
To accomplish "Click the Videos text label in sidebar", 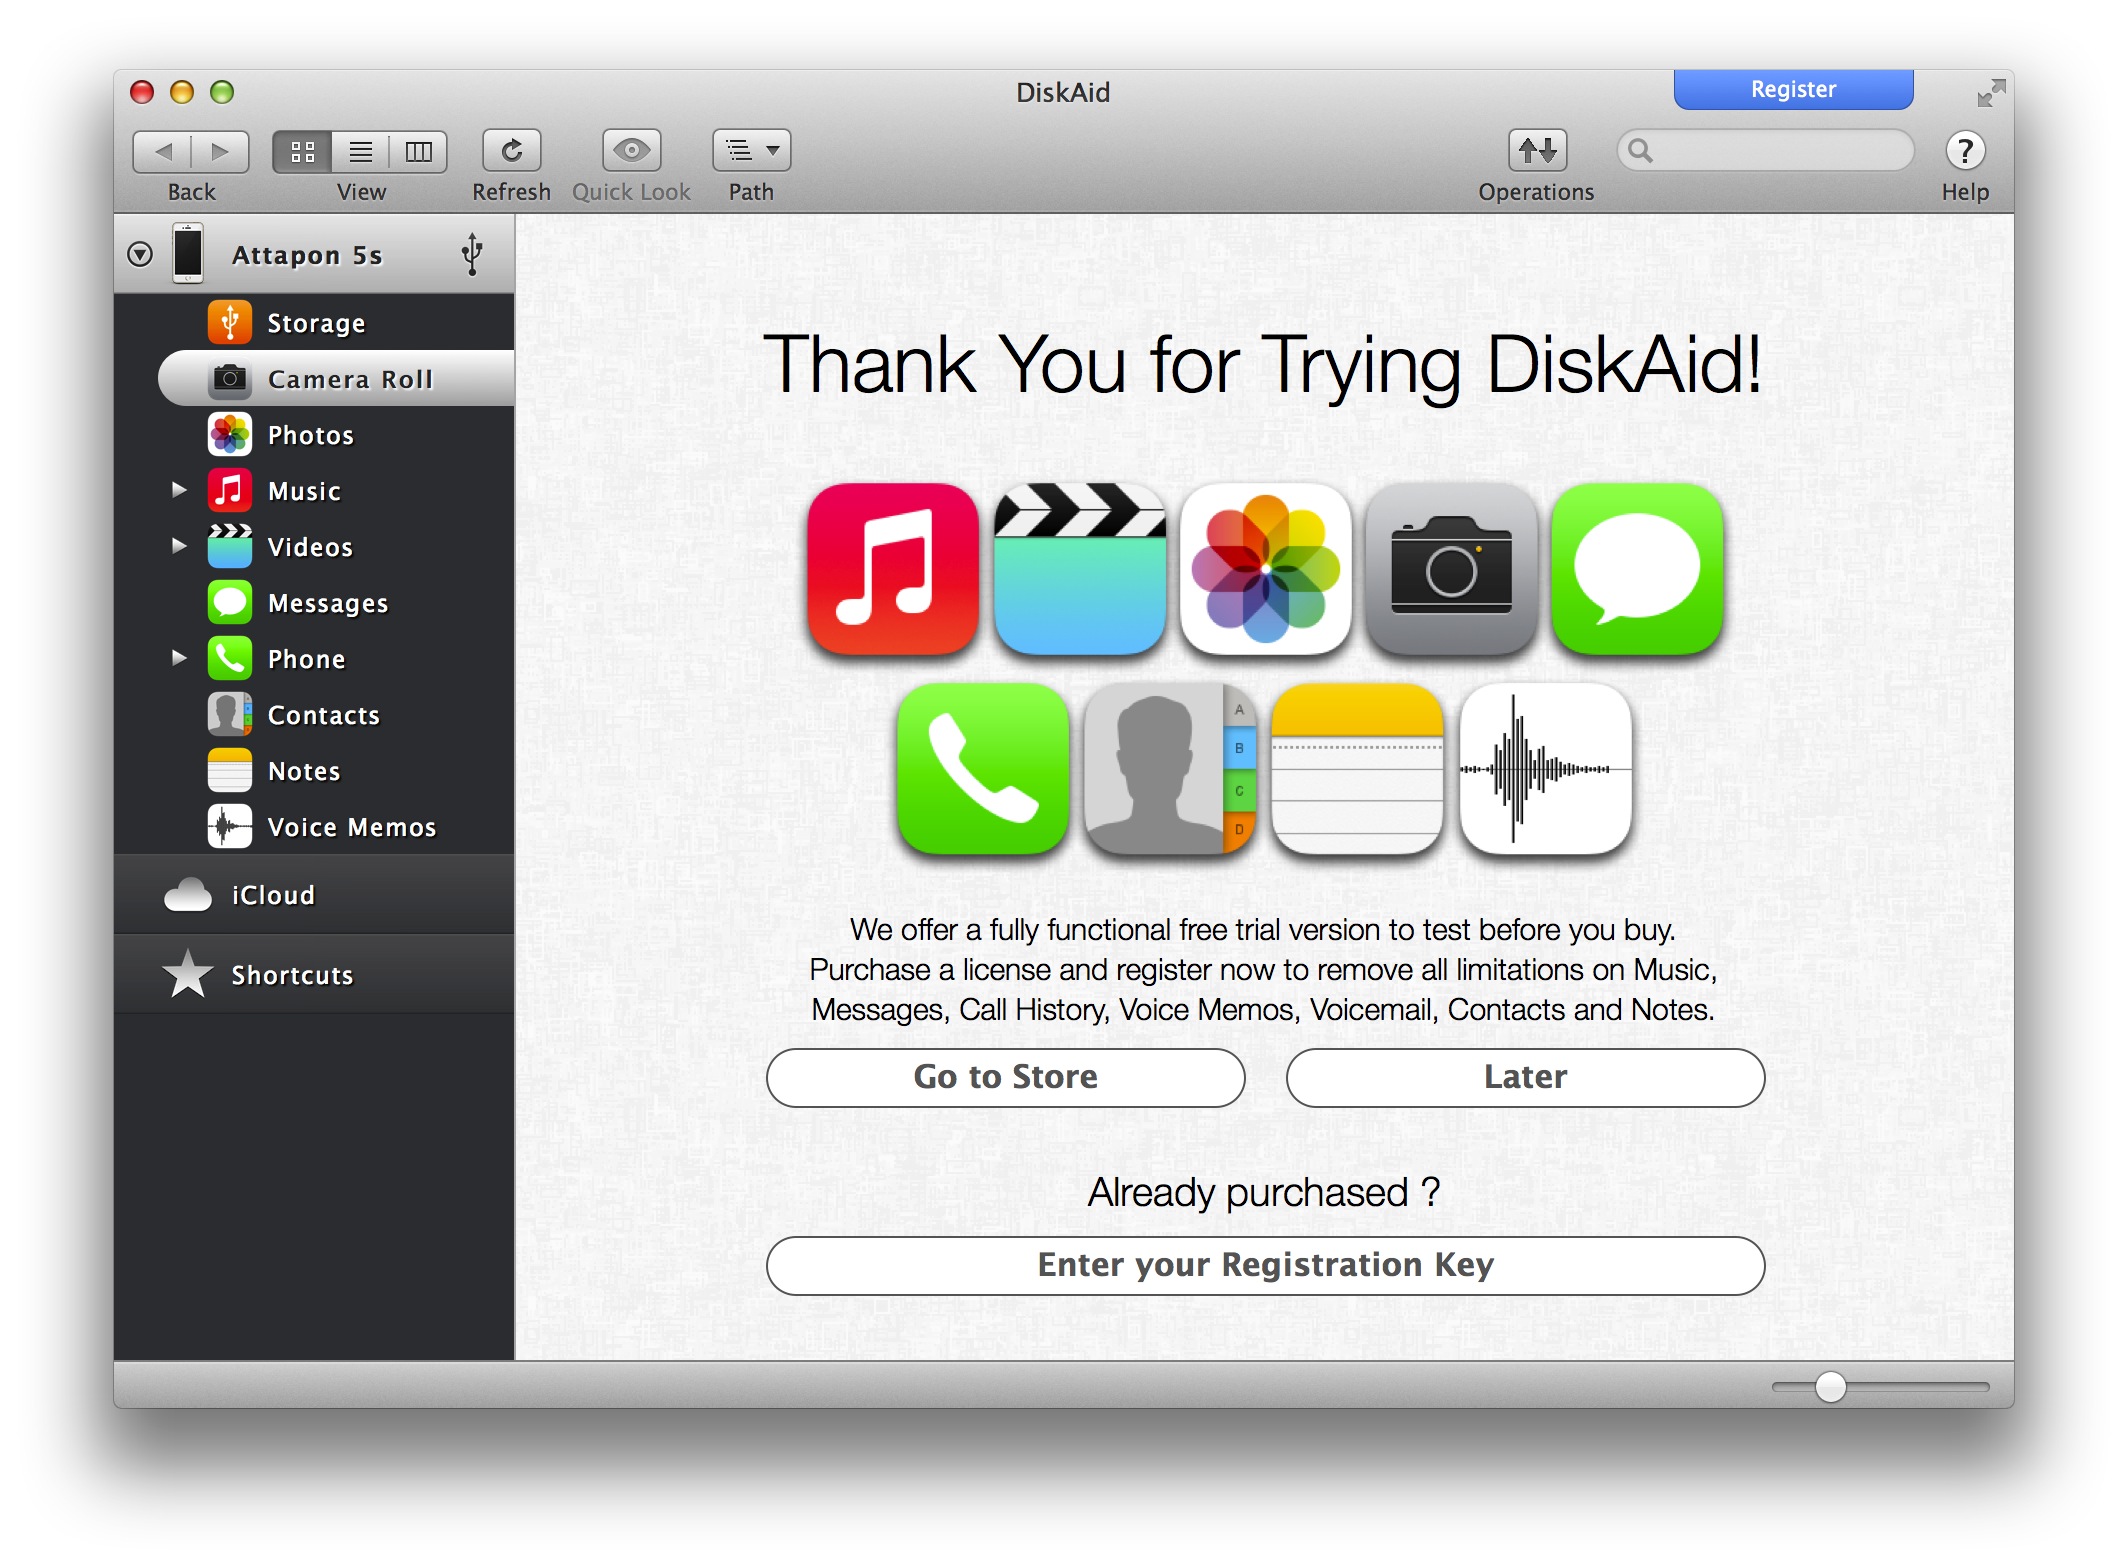I will click(x=310, y=547).
